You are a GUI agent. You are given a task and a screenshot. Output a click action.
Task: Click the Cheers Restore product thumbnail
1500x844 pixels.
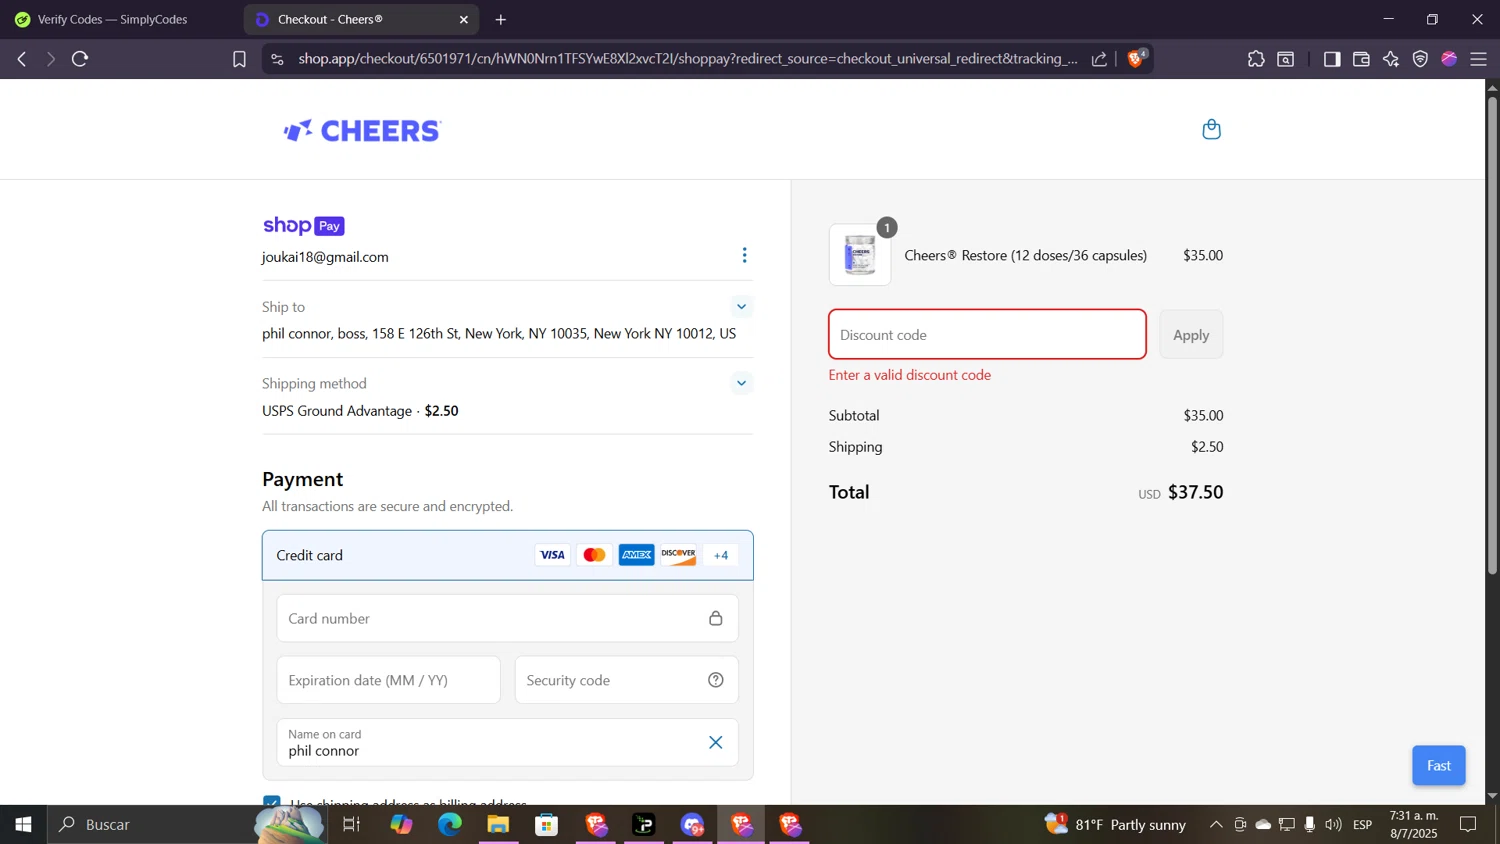click(x=860, y=255)
